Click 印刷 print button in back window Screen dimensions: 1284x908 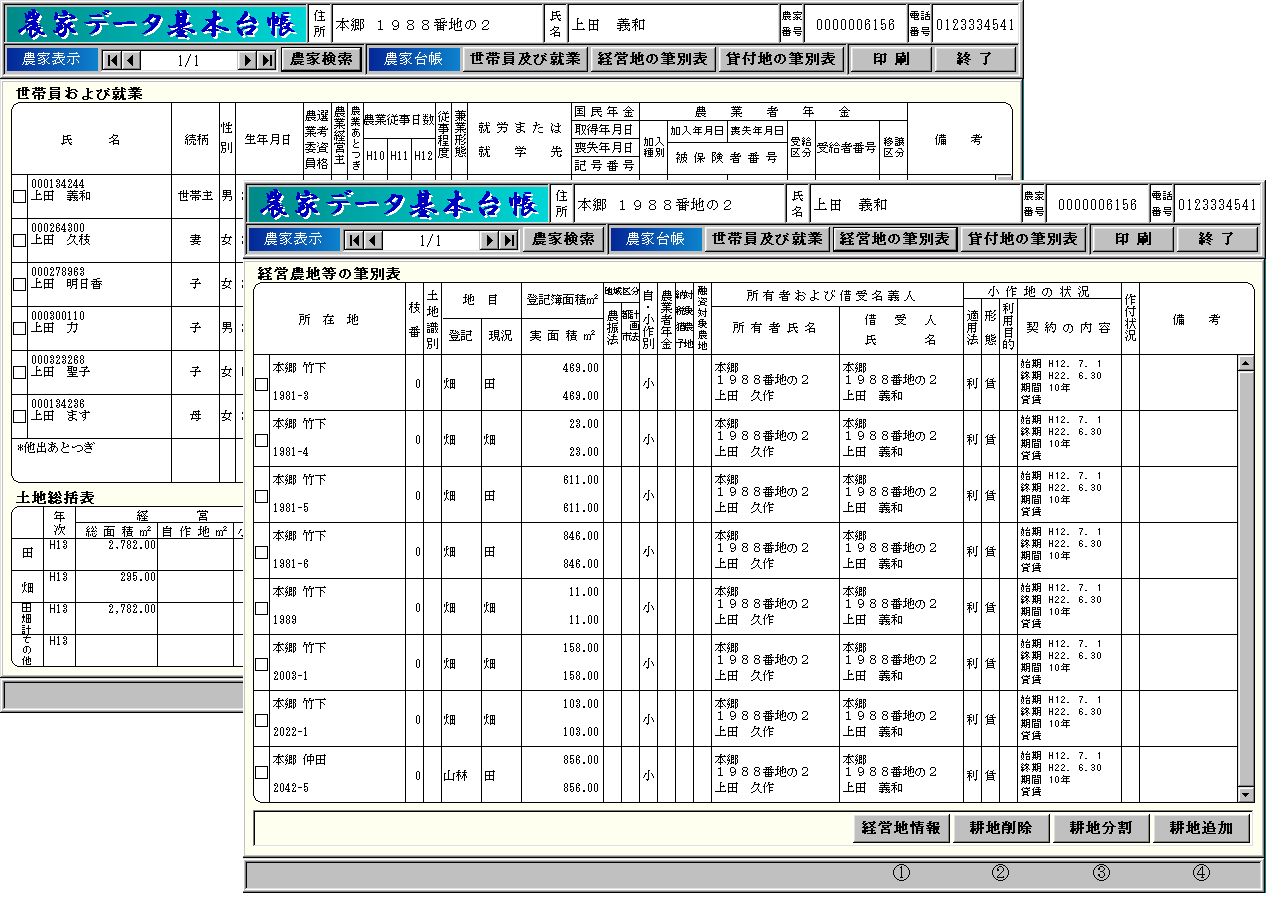point(890,59)
